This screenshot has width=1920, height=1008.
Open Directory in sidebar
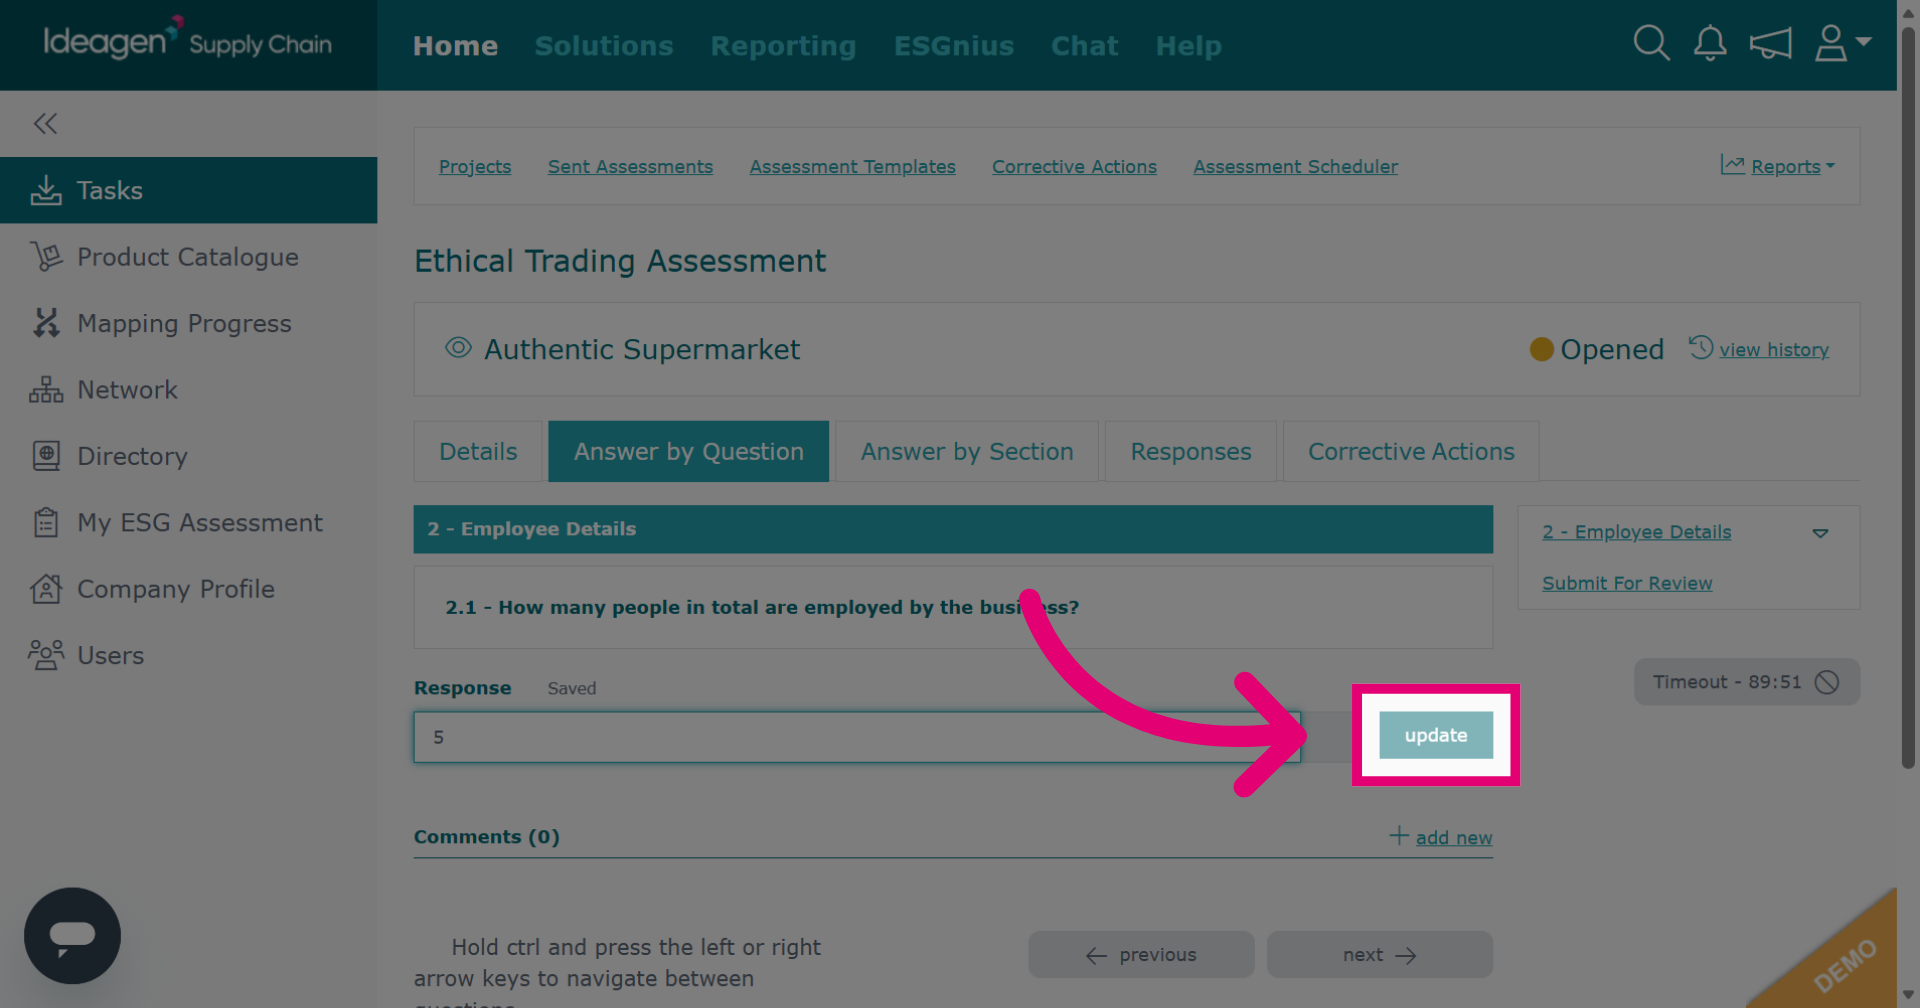tap(188, 456)
